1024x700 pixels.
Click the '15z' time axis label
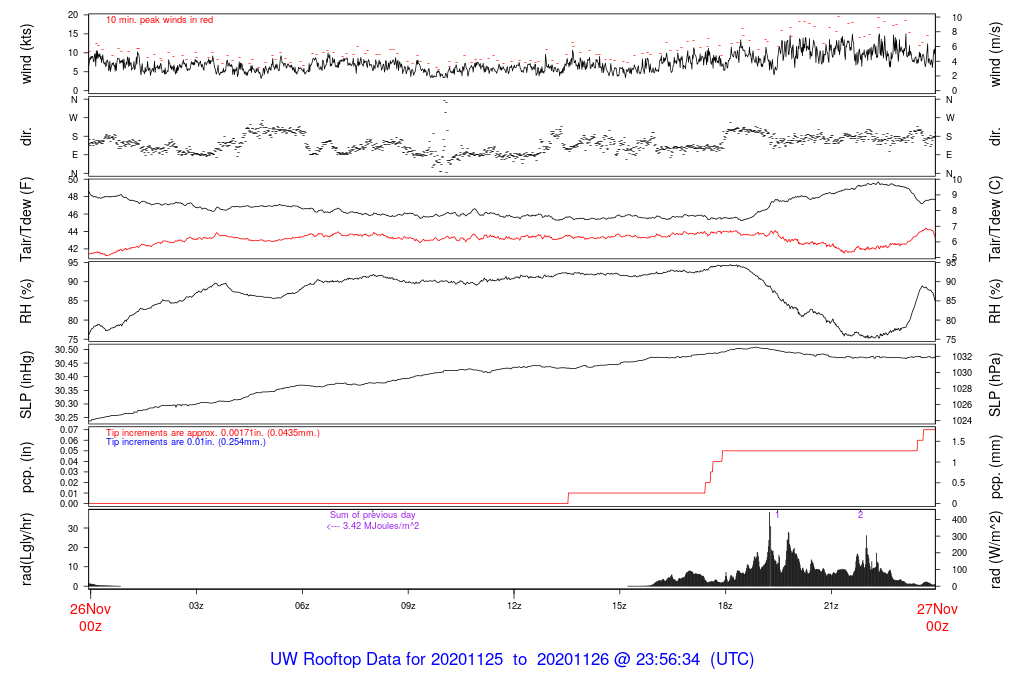point(620,606)
